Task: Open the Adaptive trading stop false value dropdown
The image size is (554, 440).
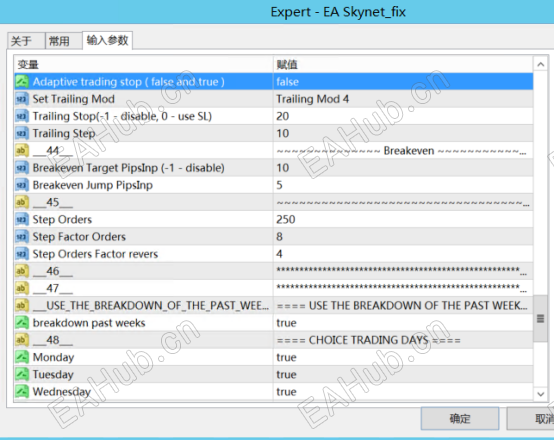Action: tap(403, 82)
